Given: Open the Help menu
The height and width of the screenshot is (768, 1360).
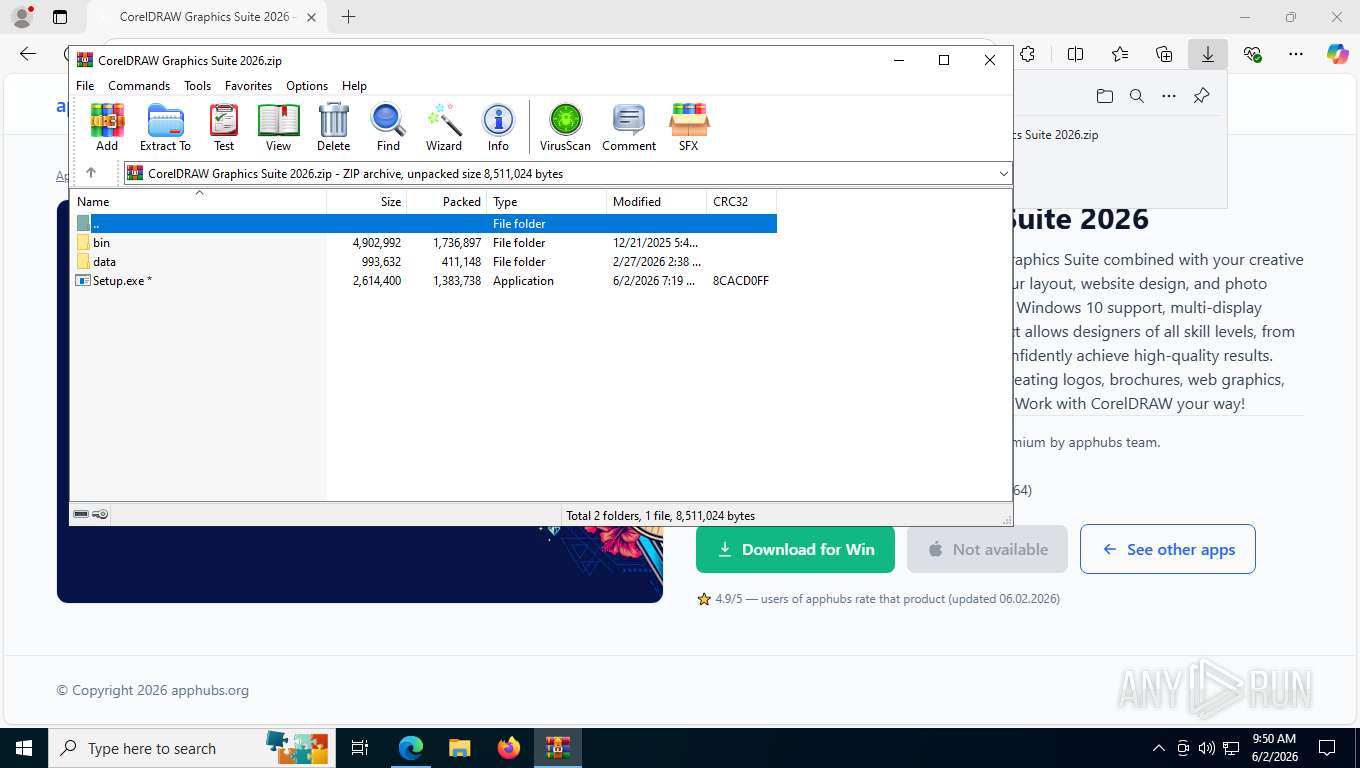Looking at the screenshot, I should 354,86.
